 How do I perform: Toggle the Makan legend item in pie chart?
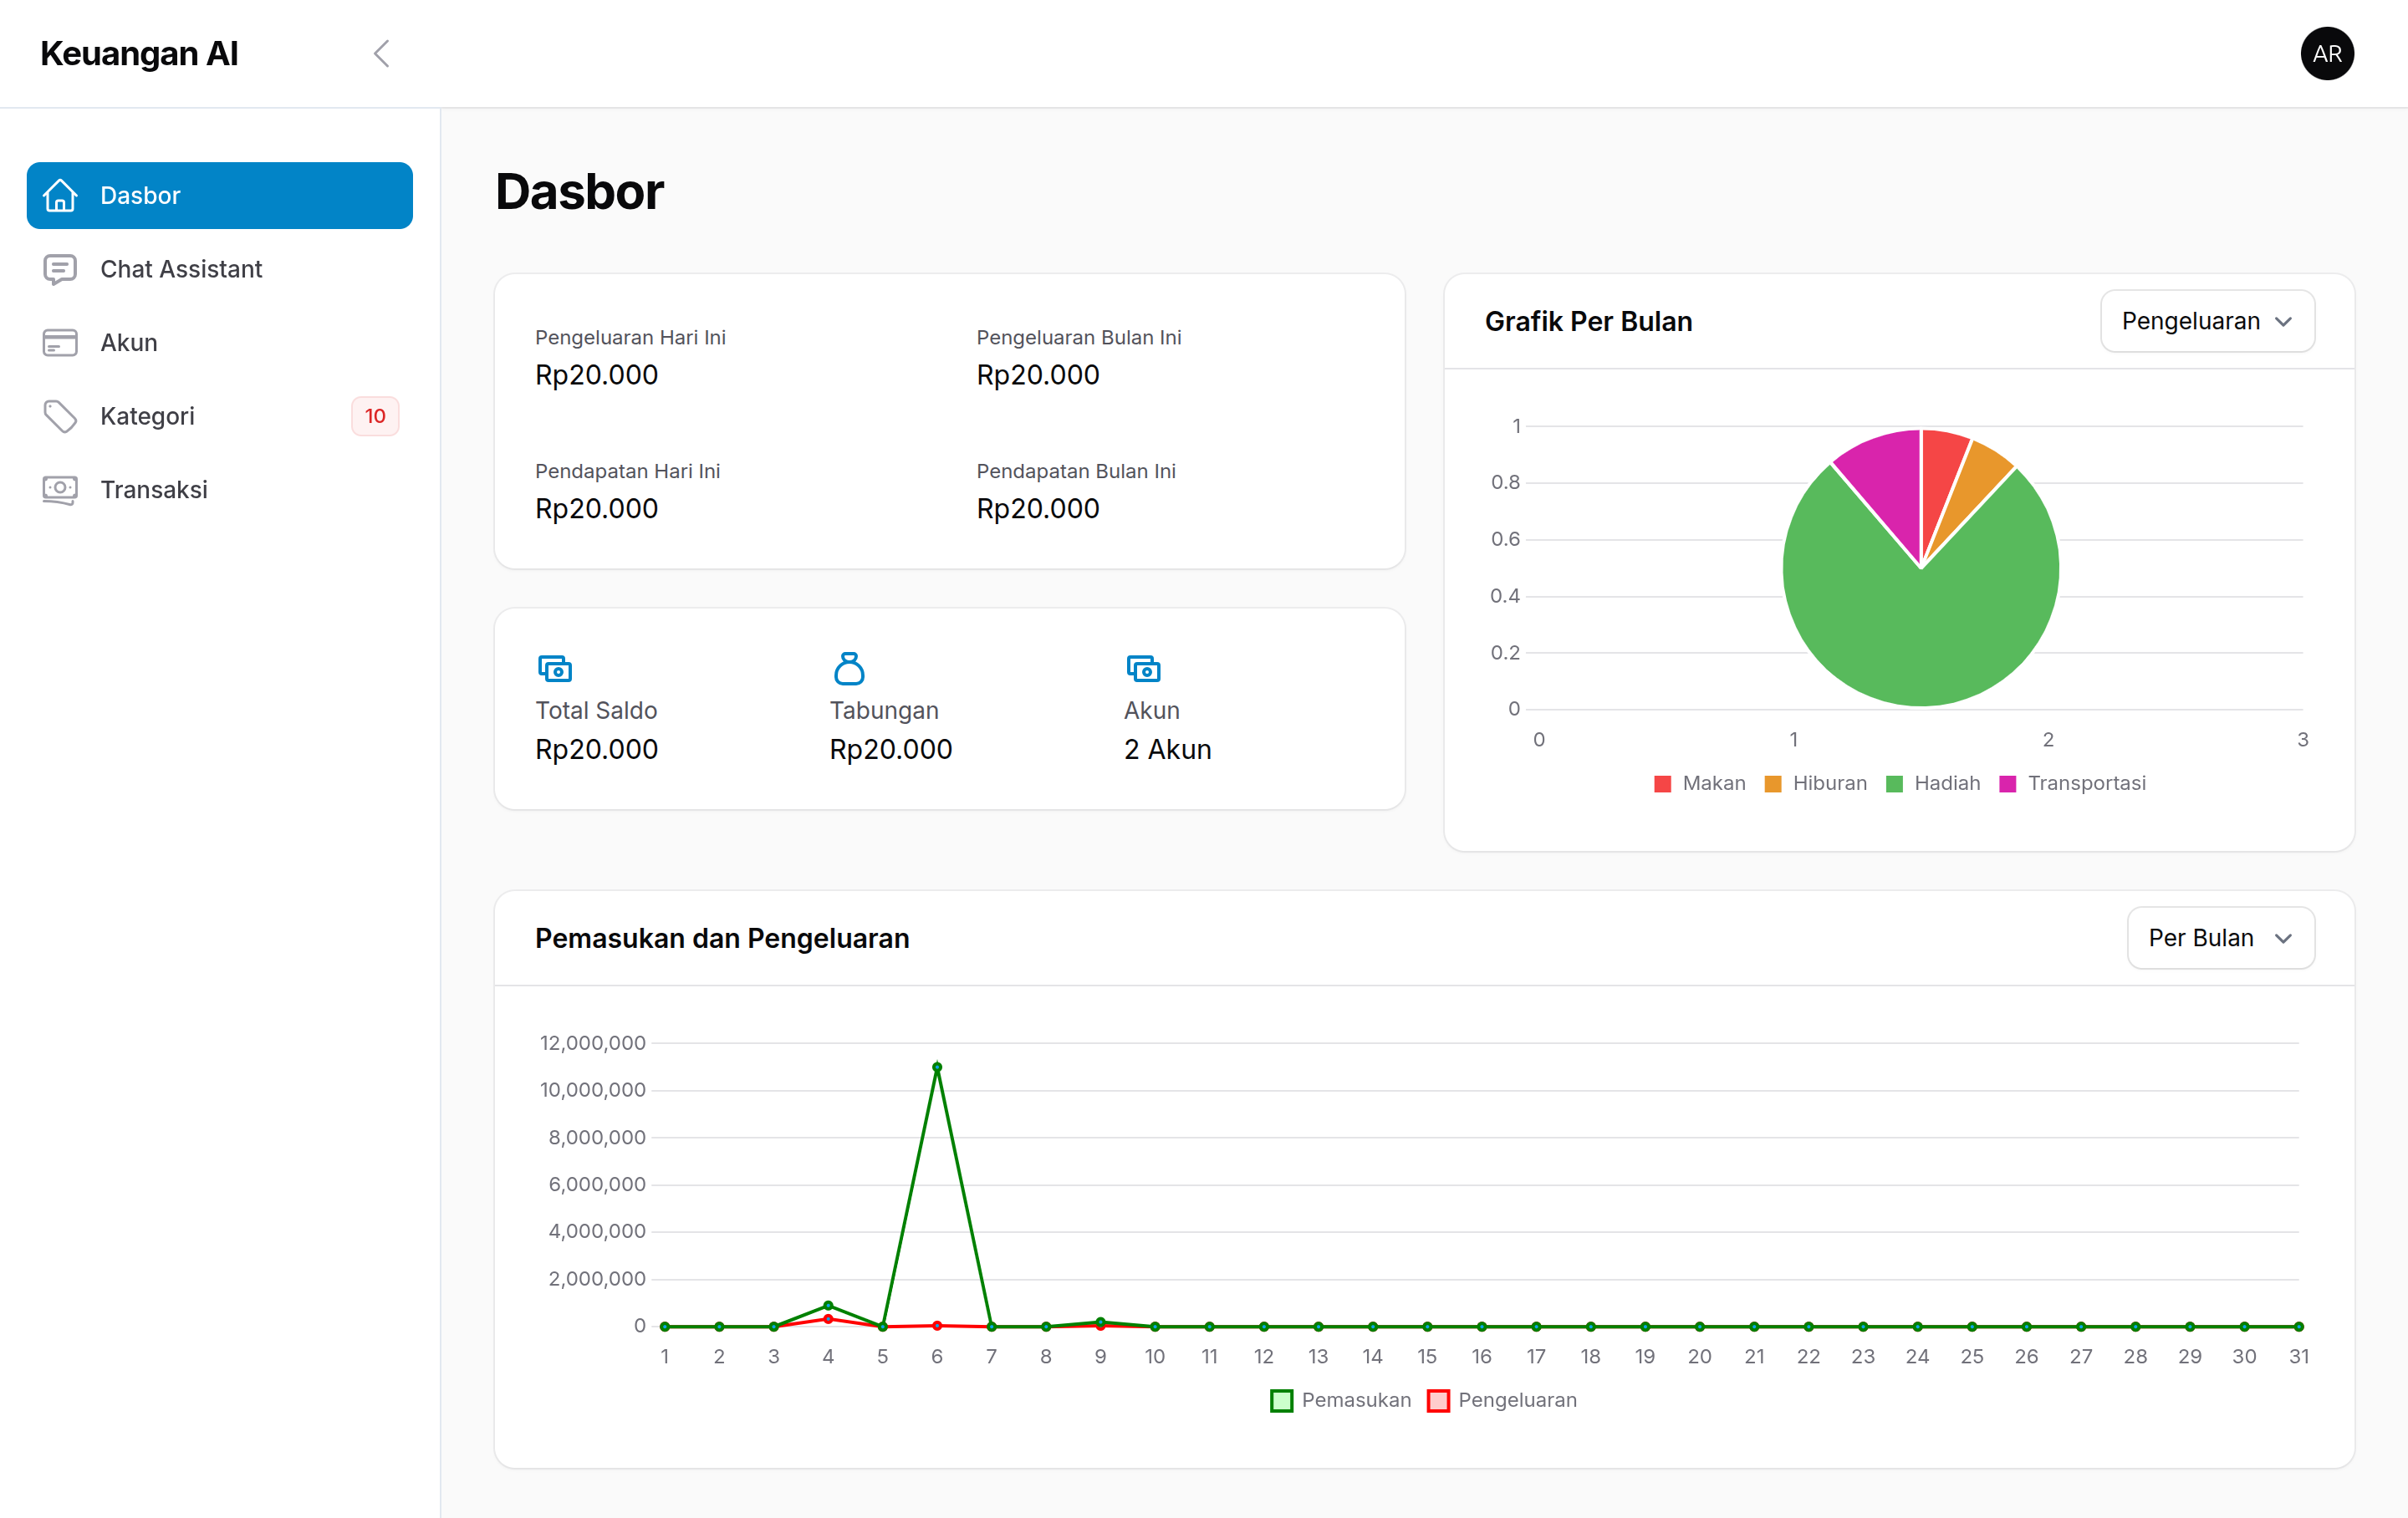[x=1699, y=783]
